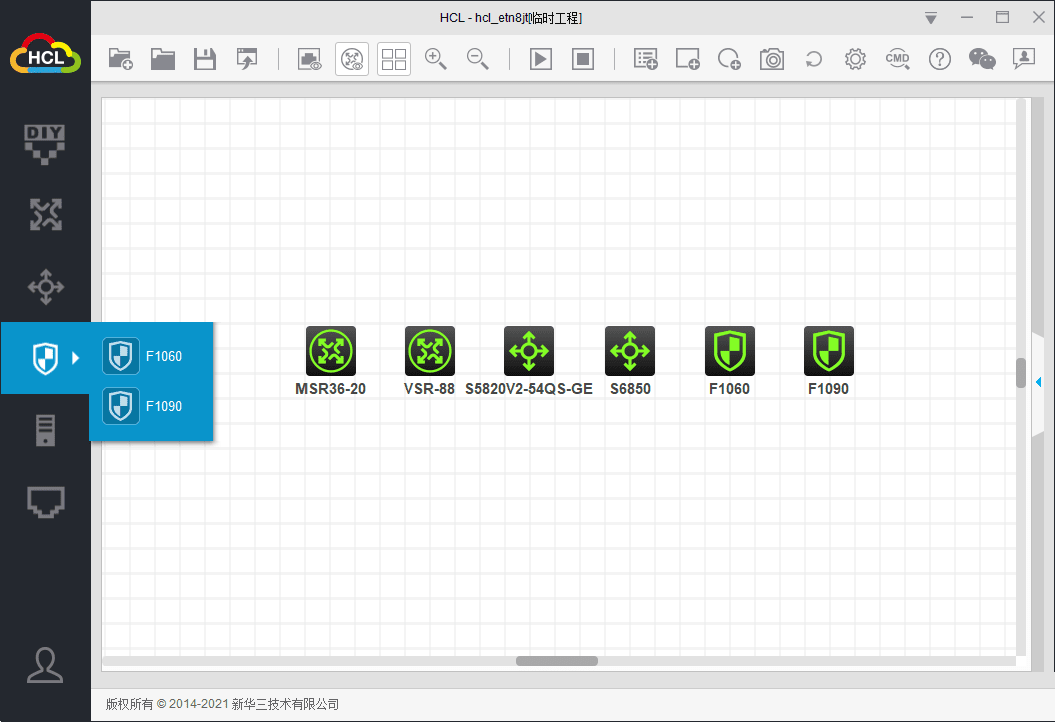Select the MSR36-20 router on canvas
Viewport: 1055px width, 722px height.
(x=330, y=351)
